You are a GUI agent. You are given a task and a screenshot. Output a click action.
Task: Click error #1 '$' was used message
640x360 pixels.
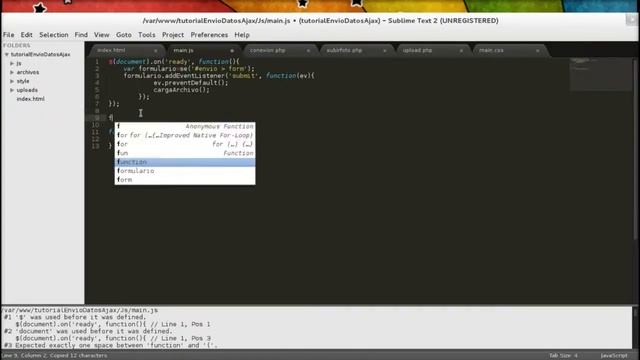point(75,317)
